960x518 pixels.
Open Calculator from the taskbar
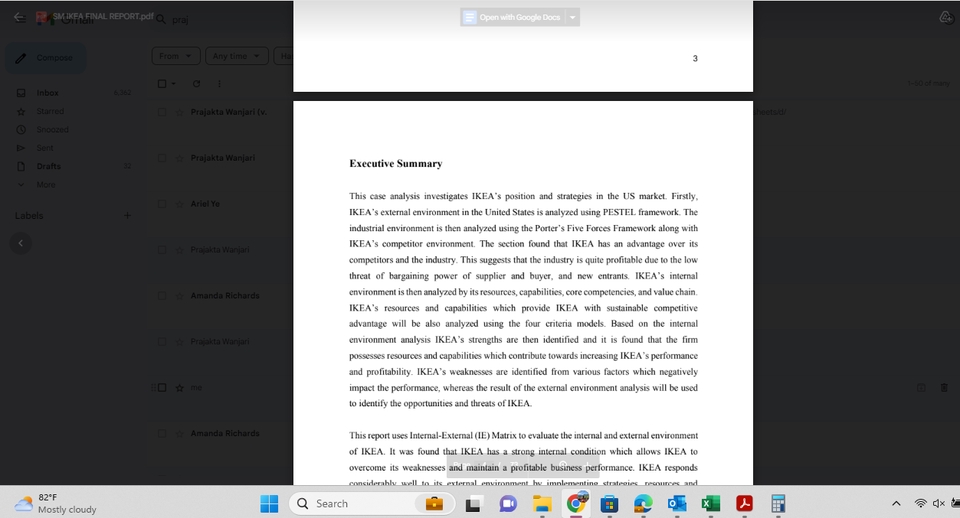click(778, 504)
